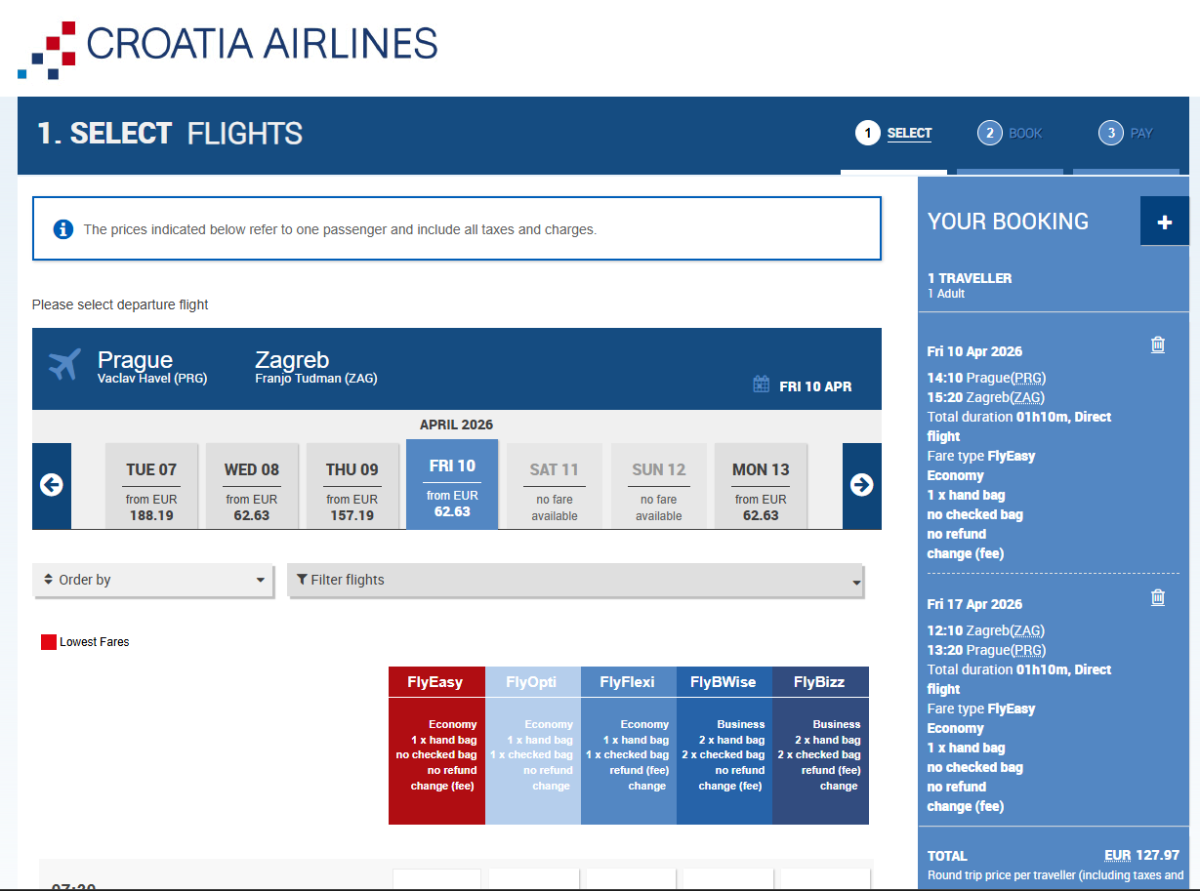Select the FlyEasy fare column header
1200x891 pixels.
pos(436,682)
